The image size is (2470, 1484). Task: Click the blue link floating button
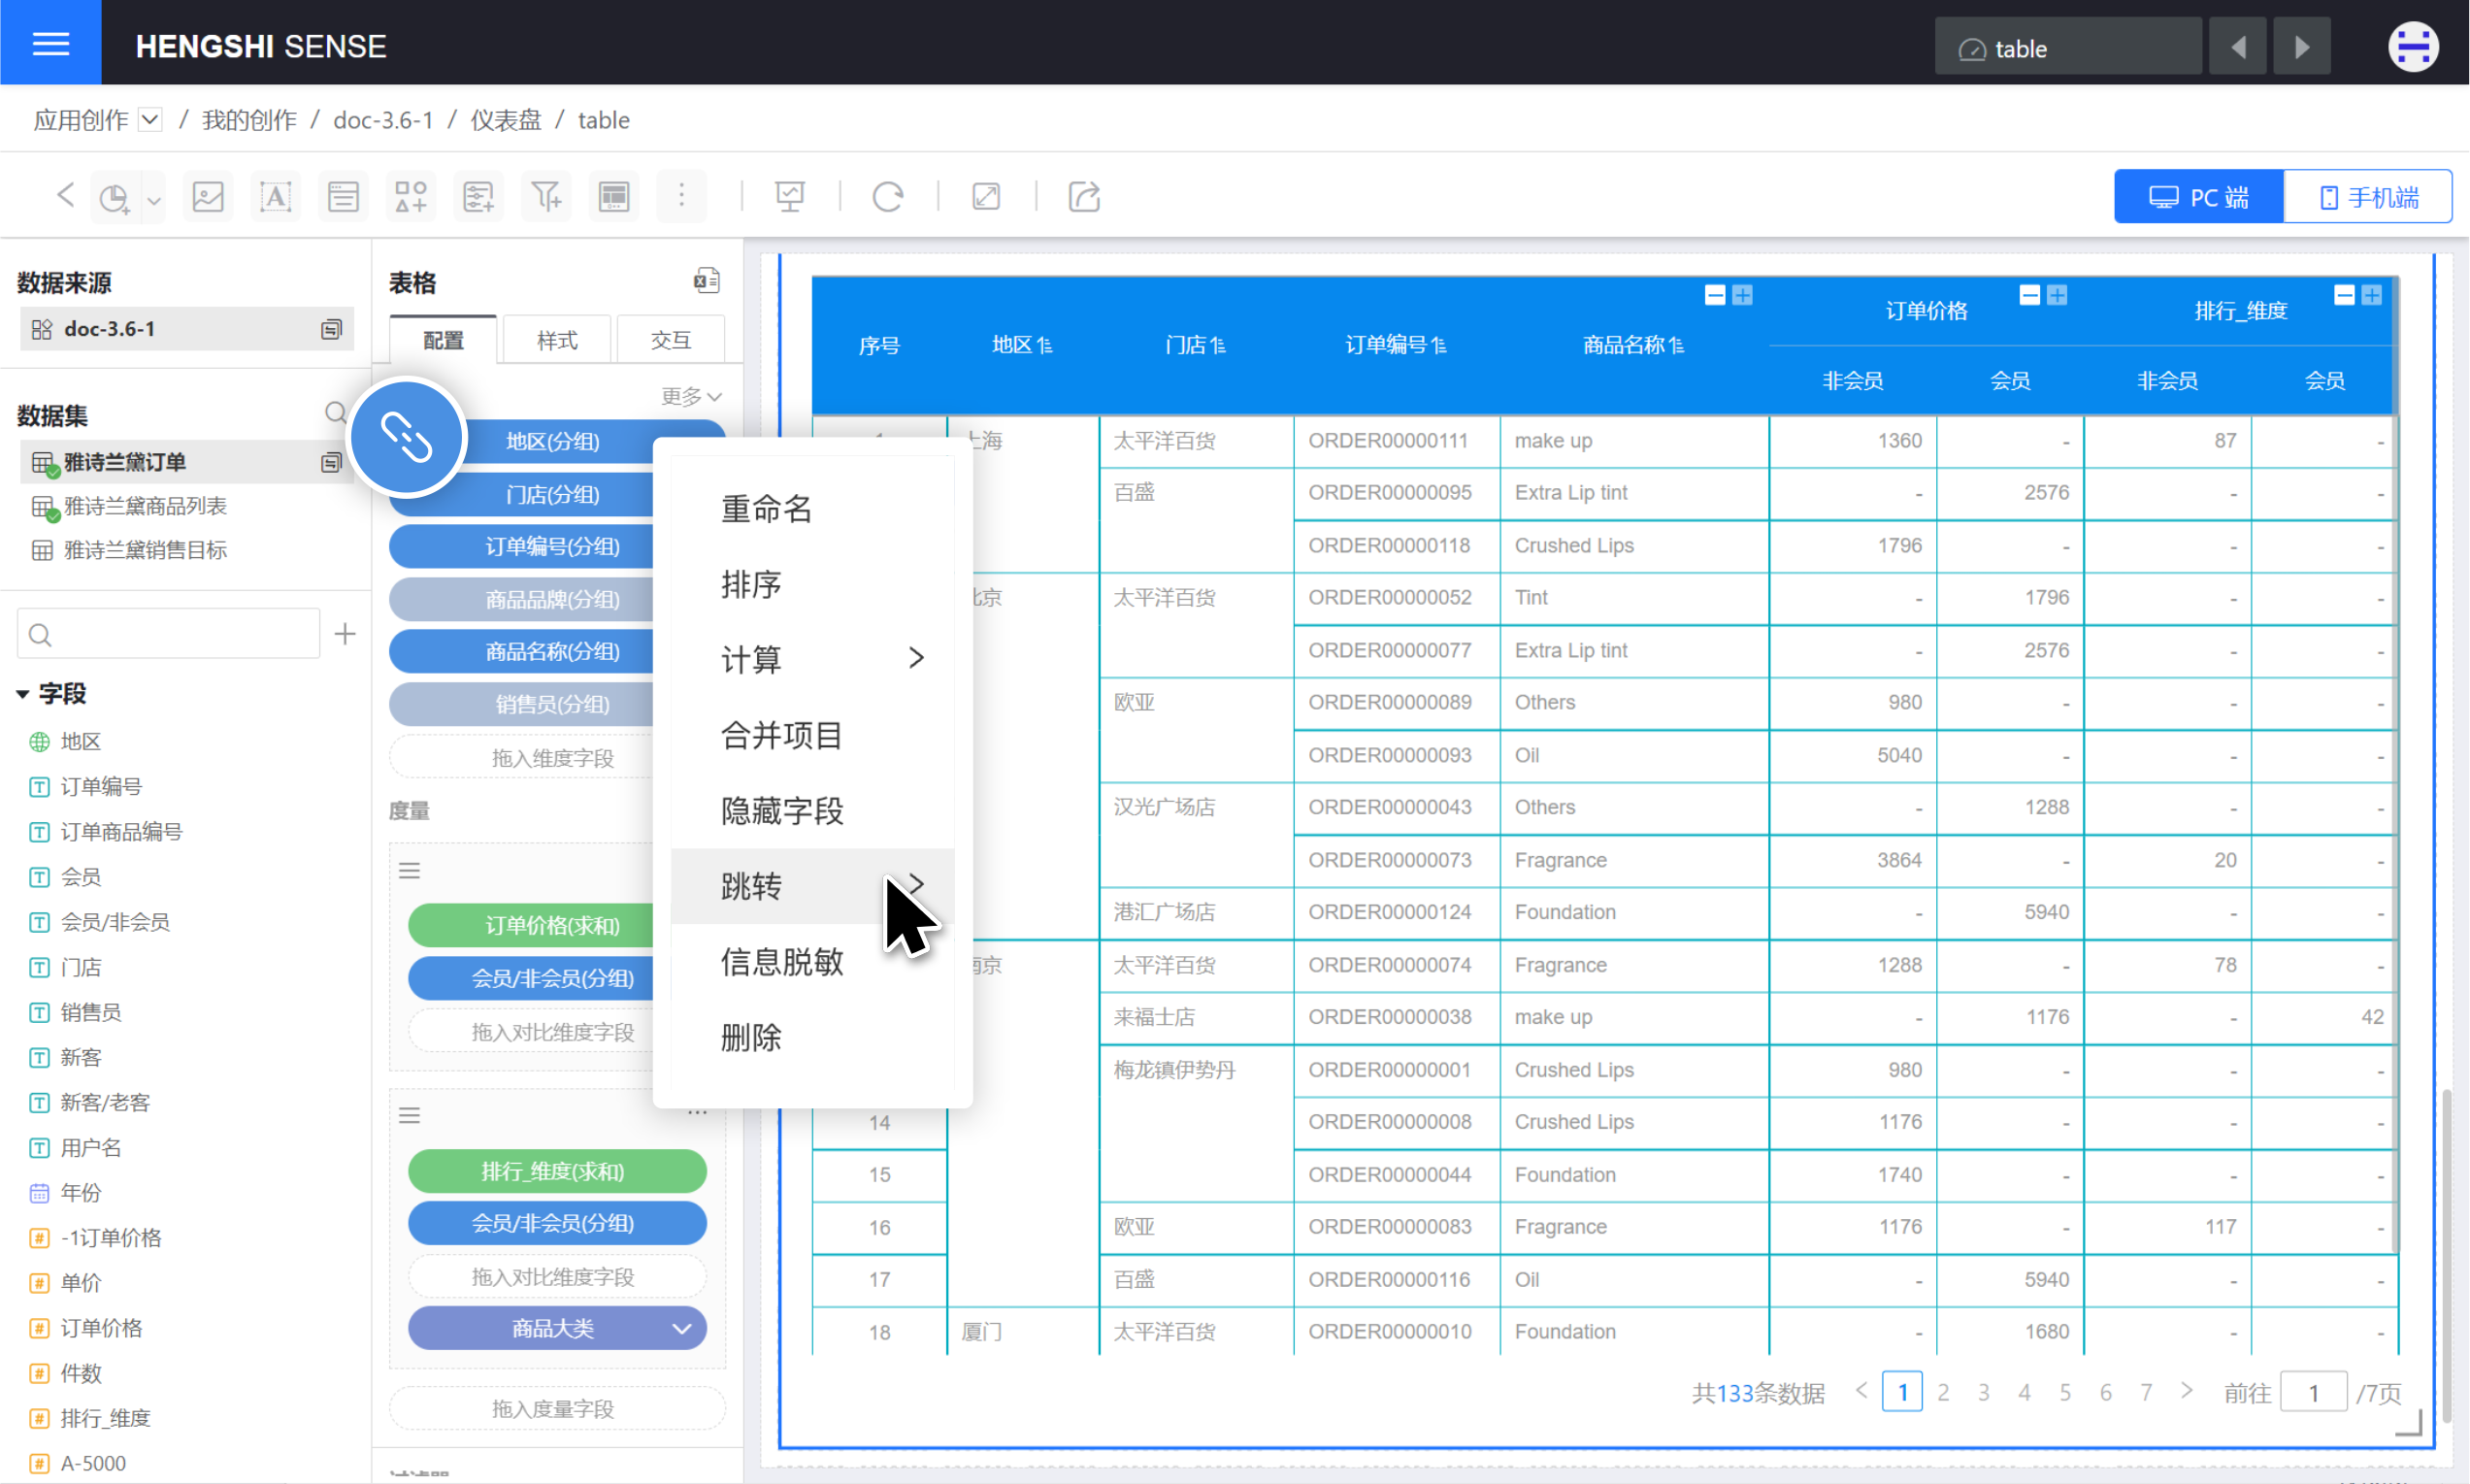407,437
